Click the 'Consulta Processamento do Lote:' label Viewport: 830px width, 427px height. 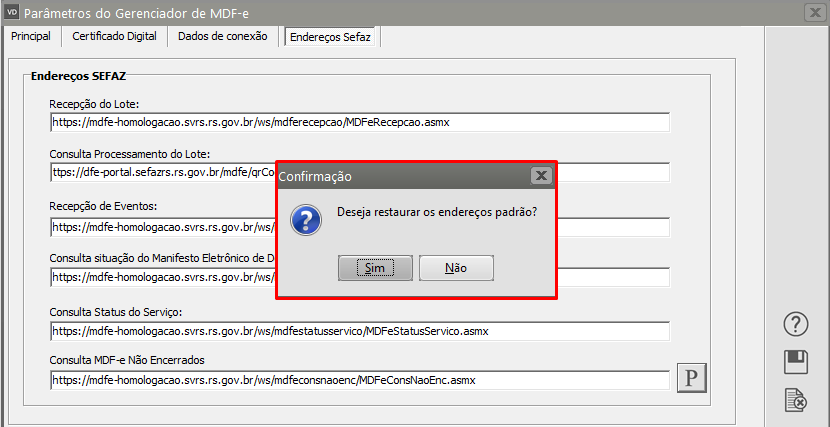(x=130, y=154)
